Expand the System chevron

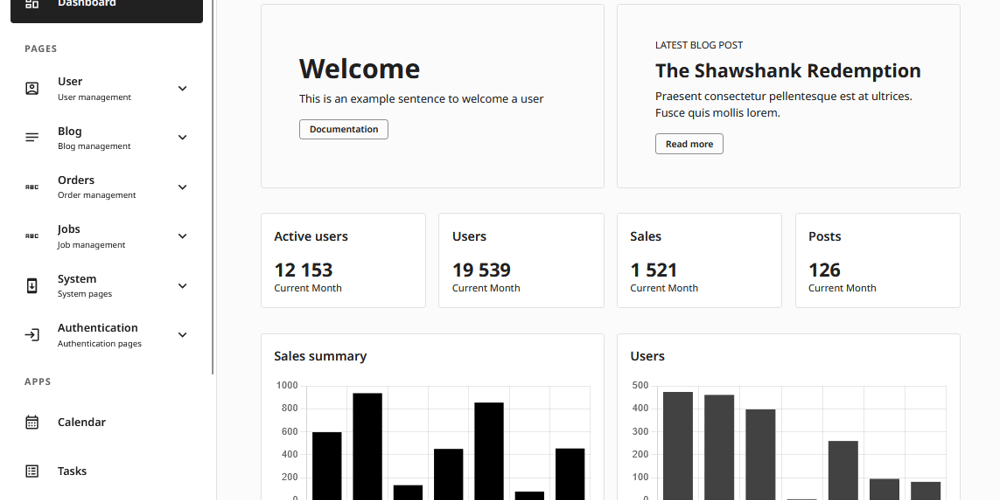point(182,286)
